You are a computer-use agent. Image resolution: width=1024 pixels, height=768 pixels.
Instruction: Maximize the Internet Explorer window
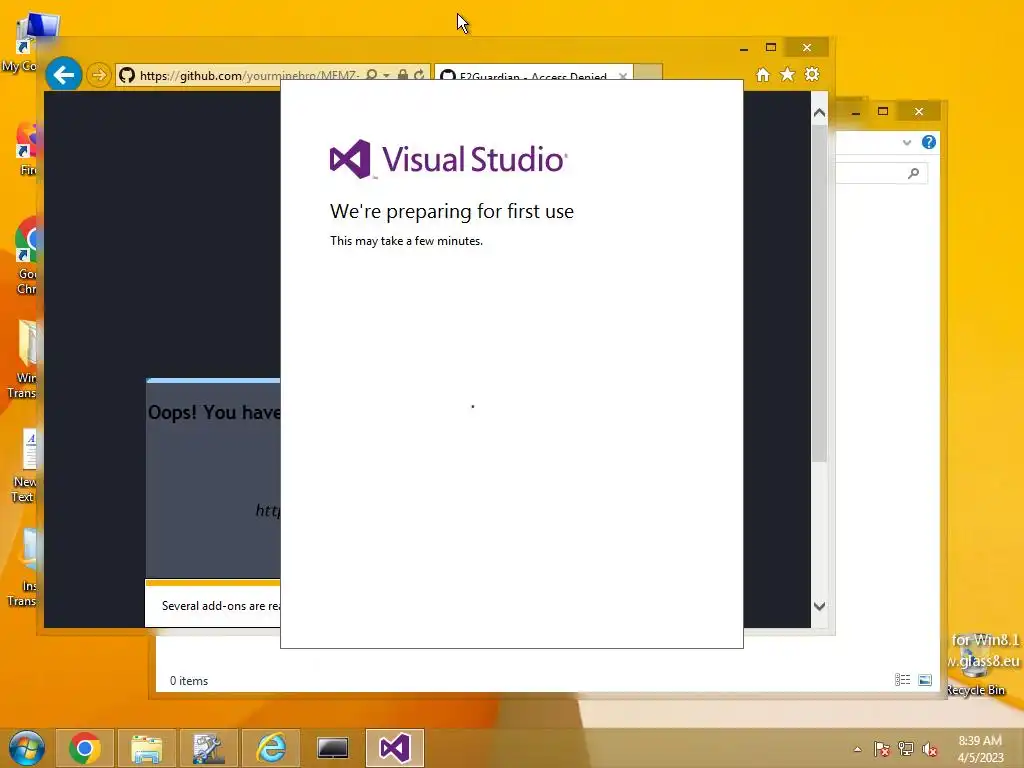click(771, 48)
